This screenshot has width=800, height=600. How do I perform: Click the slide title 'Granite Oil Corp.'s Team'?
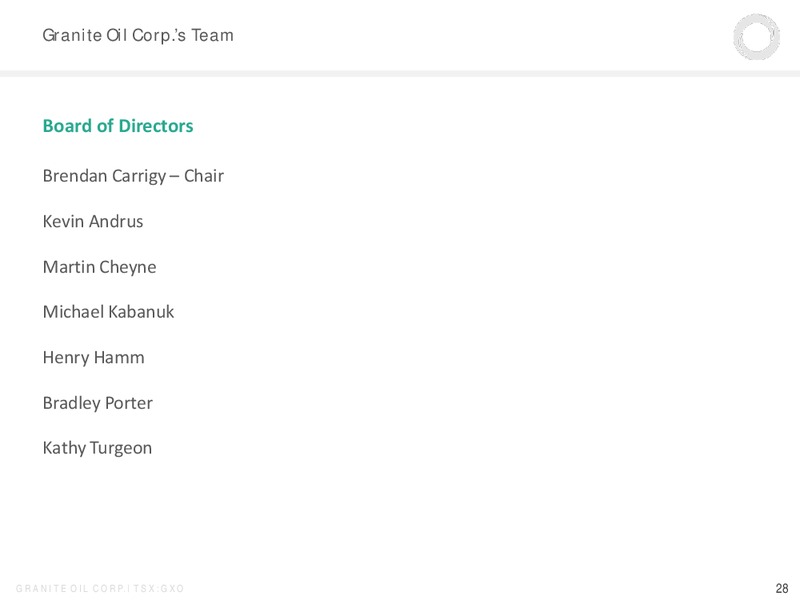click(x=138, y=35)
